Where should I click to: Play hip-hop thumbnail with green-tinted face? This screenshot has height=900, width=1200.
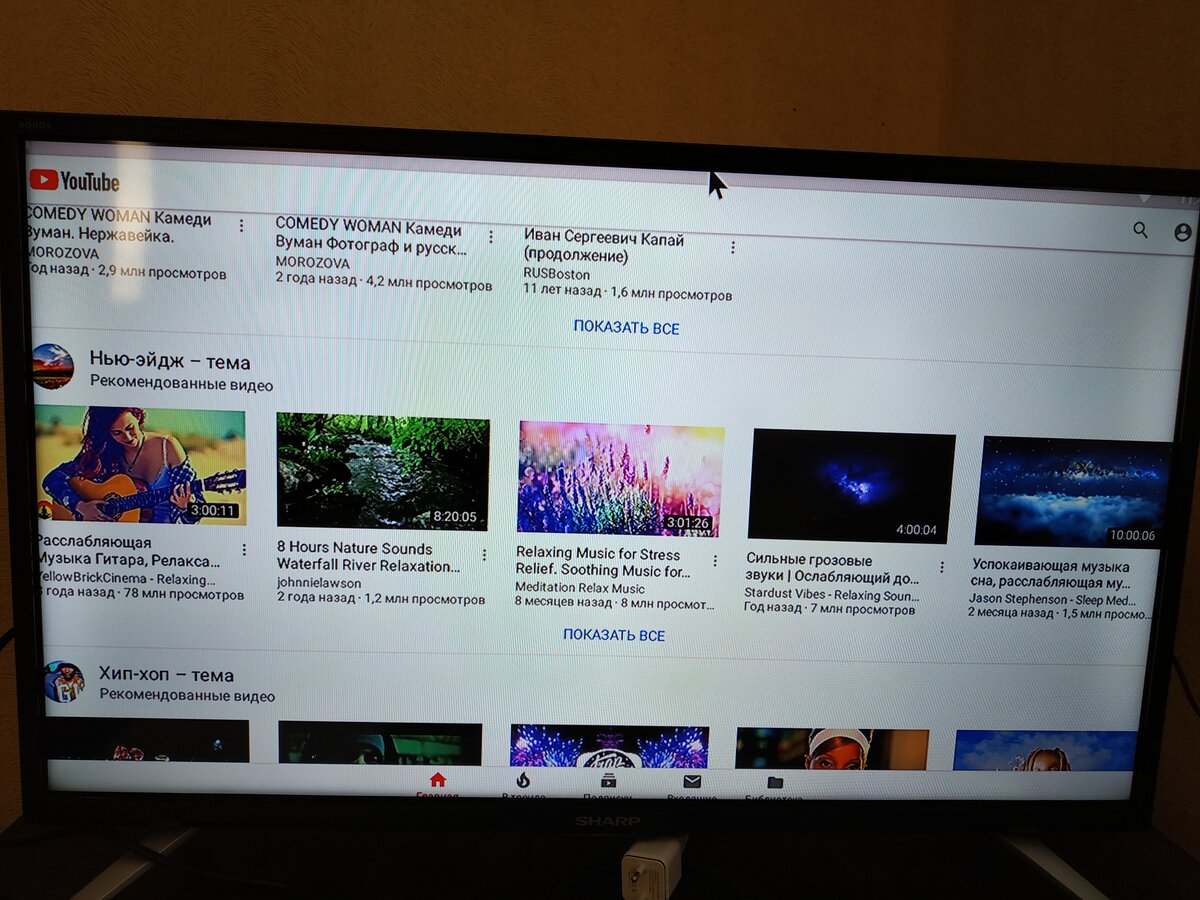coord(380,744)
